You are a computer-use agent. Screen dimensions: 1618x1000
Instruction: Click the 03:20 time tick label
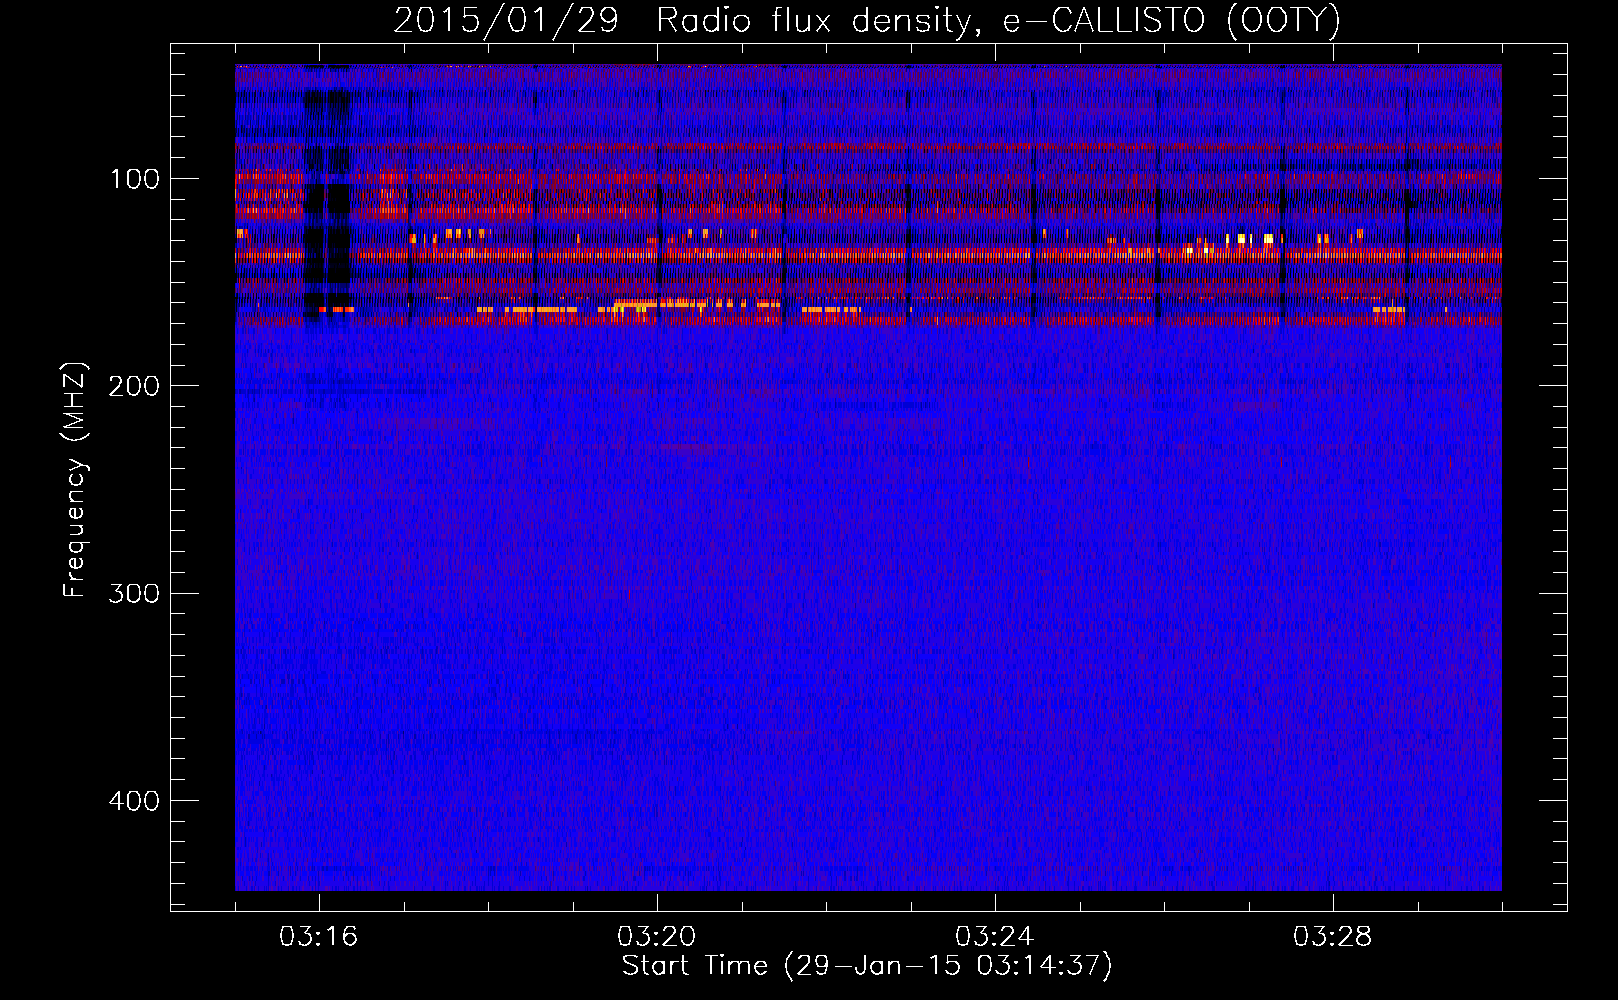(x=657, y=937)
